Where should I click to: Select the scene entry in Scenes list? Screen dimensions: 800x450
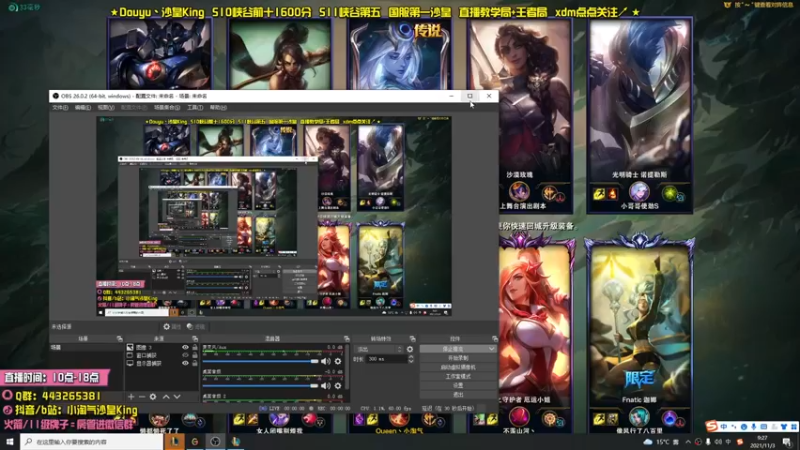pyautogui.click(x=86, y=347)
